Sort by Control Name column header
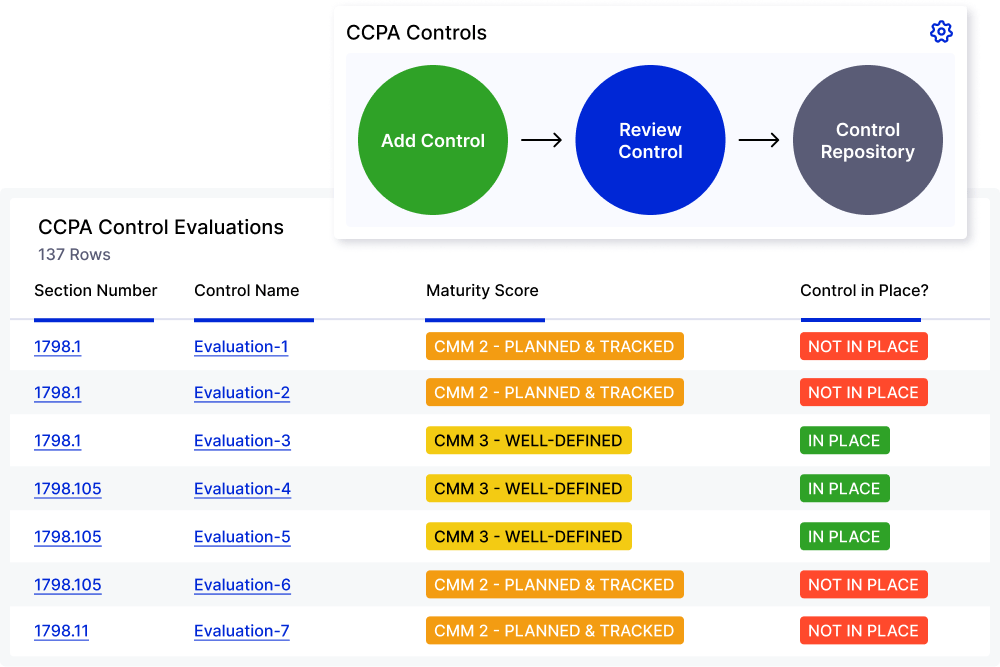 [x=246, y=291]
